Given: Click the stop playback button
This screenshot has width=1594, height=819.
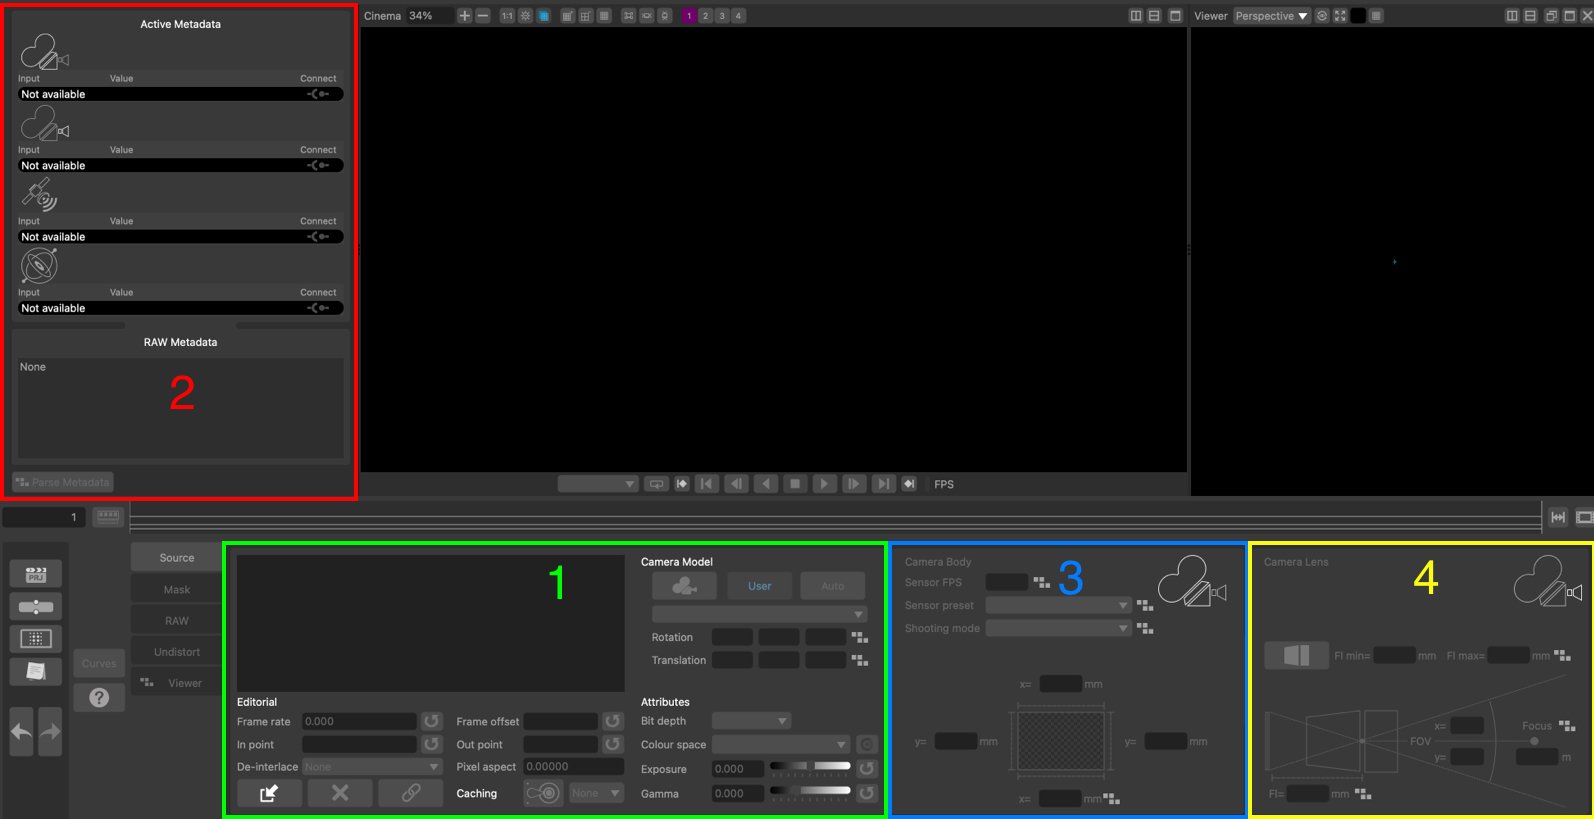Looking at the screenshot, I should pos(795,484).
